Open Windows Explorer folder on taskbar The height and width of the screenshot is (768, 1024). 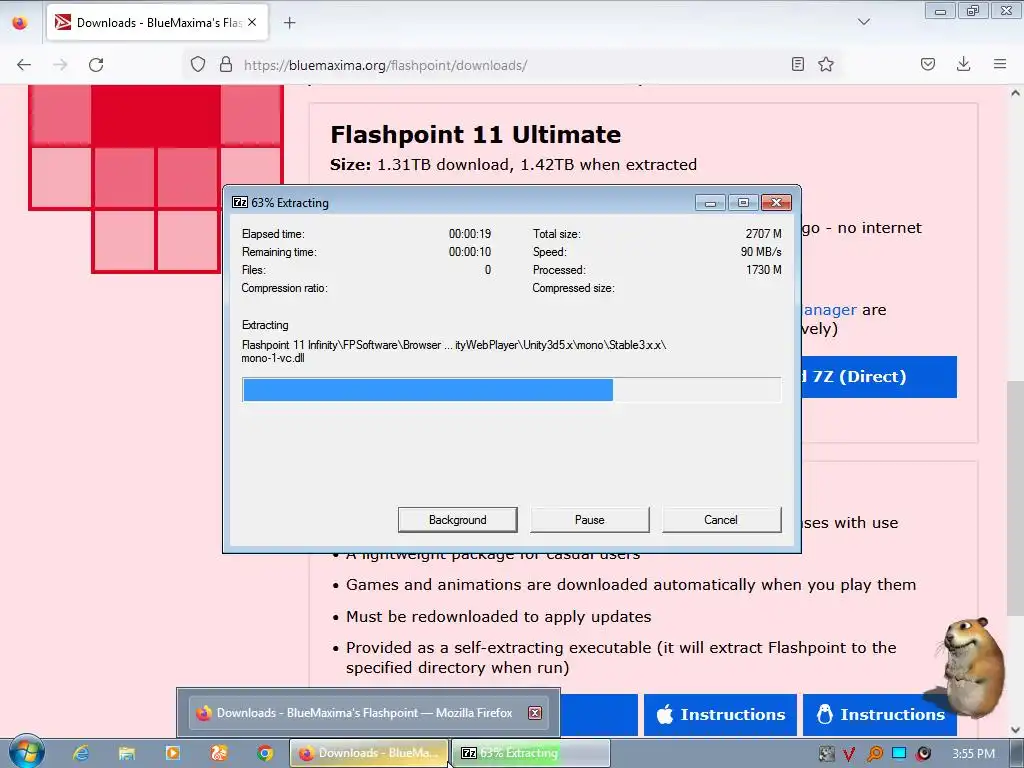coord(127,753)
